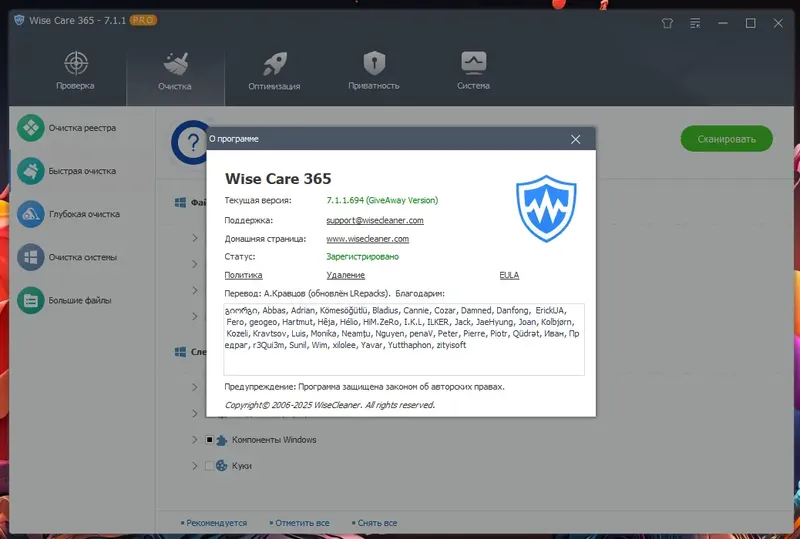
Task: Open Очистка системы in sidebar
Action: coord(82,257)
